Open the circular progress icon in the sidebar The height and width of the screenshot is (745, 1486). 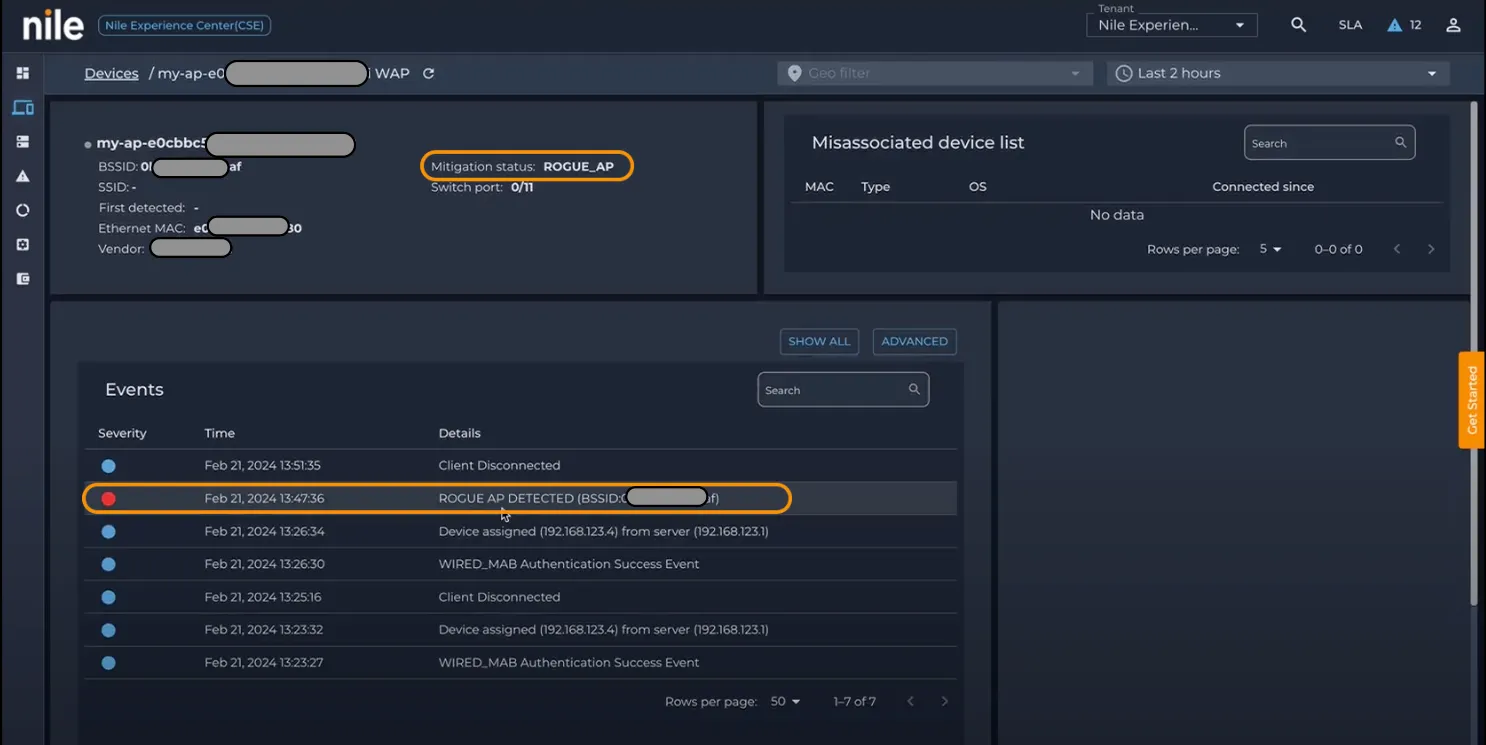[22, 210]
